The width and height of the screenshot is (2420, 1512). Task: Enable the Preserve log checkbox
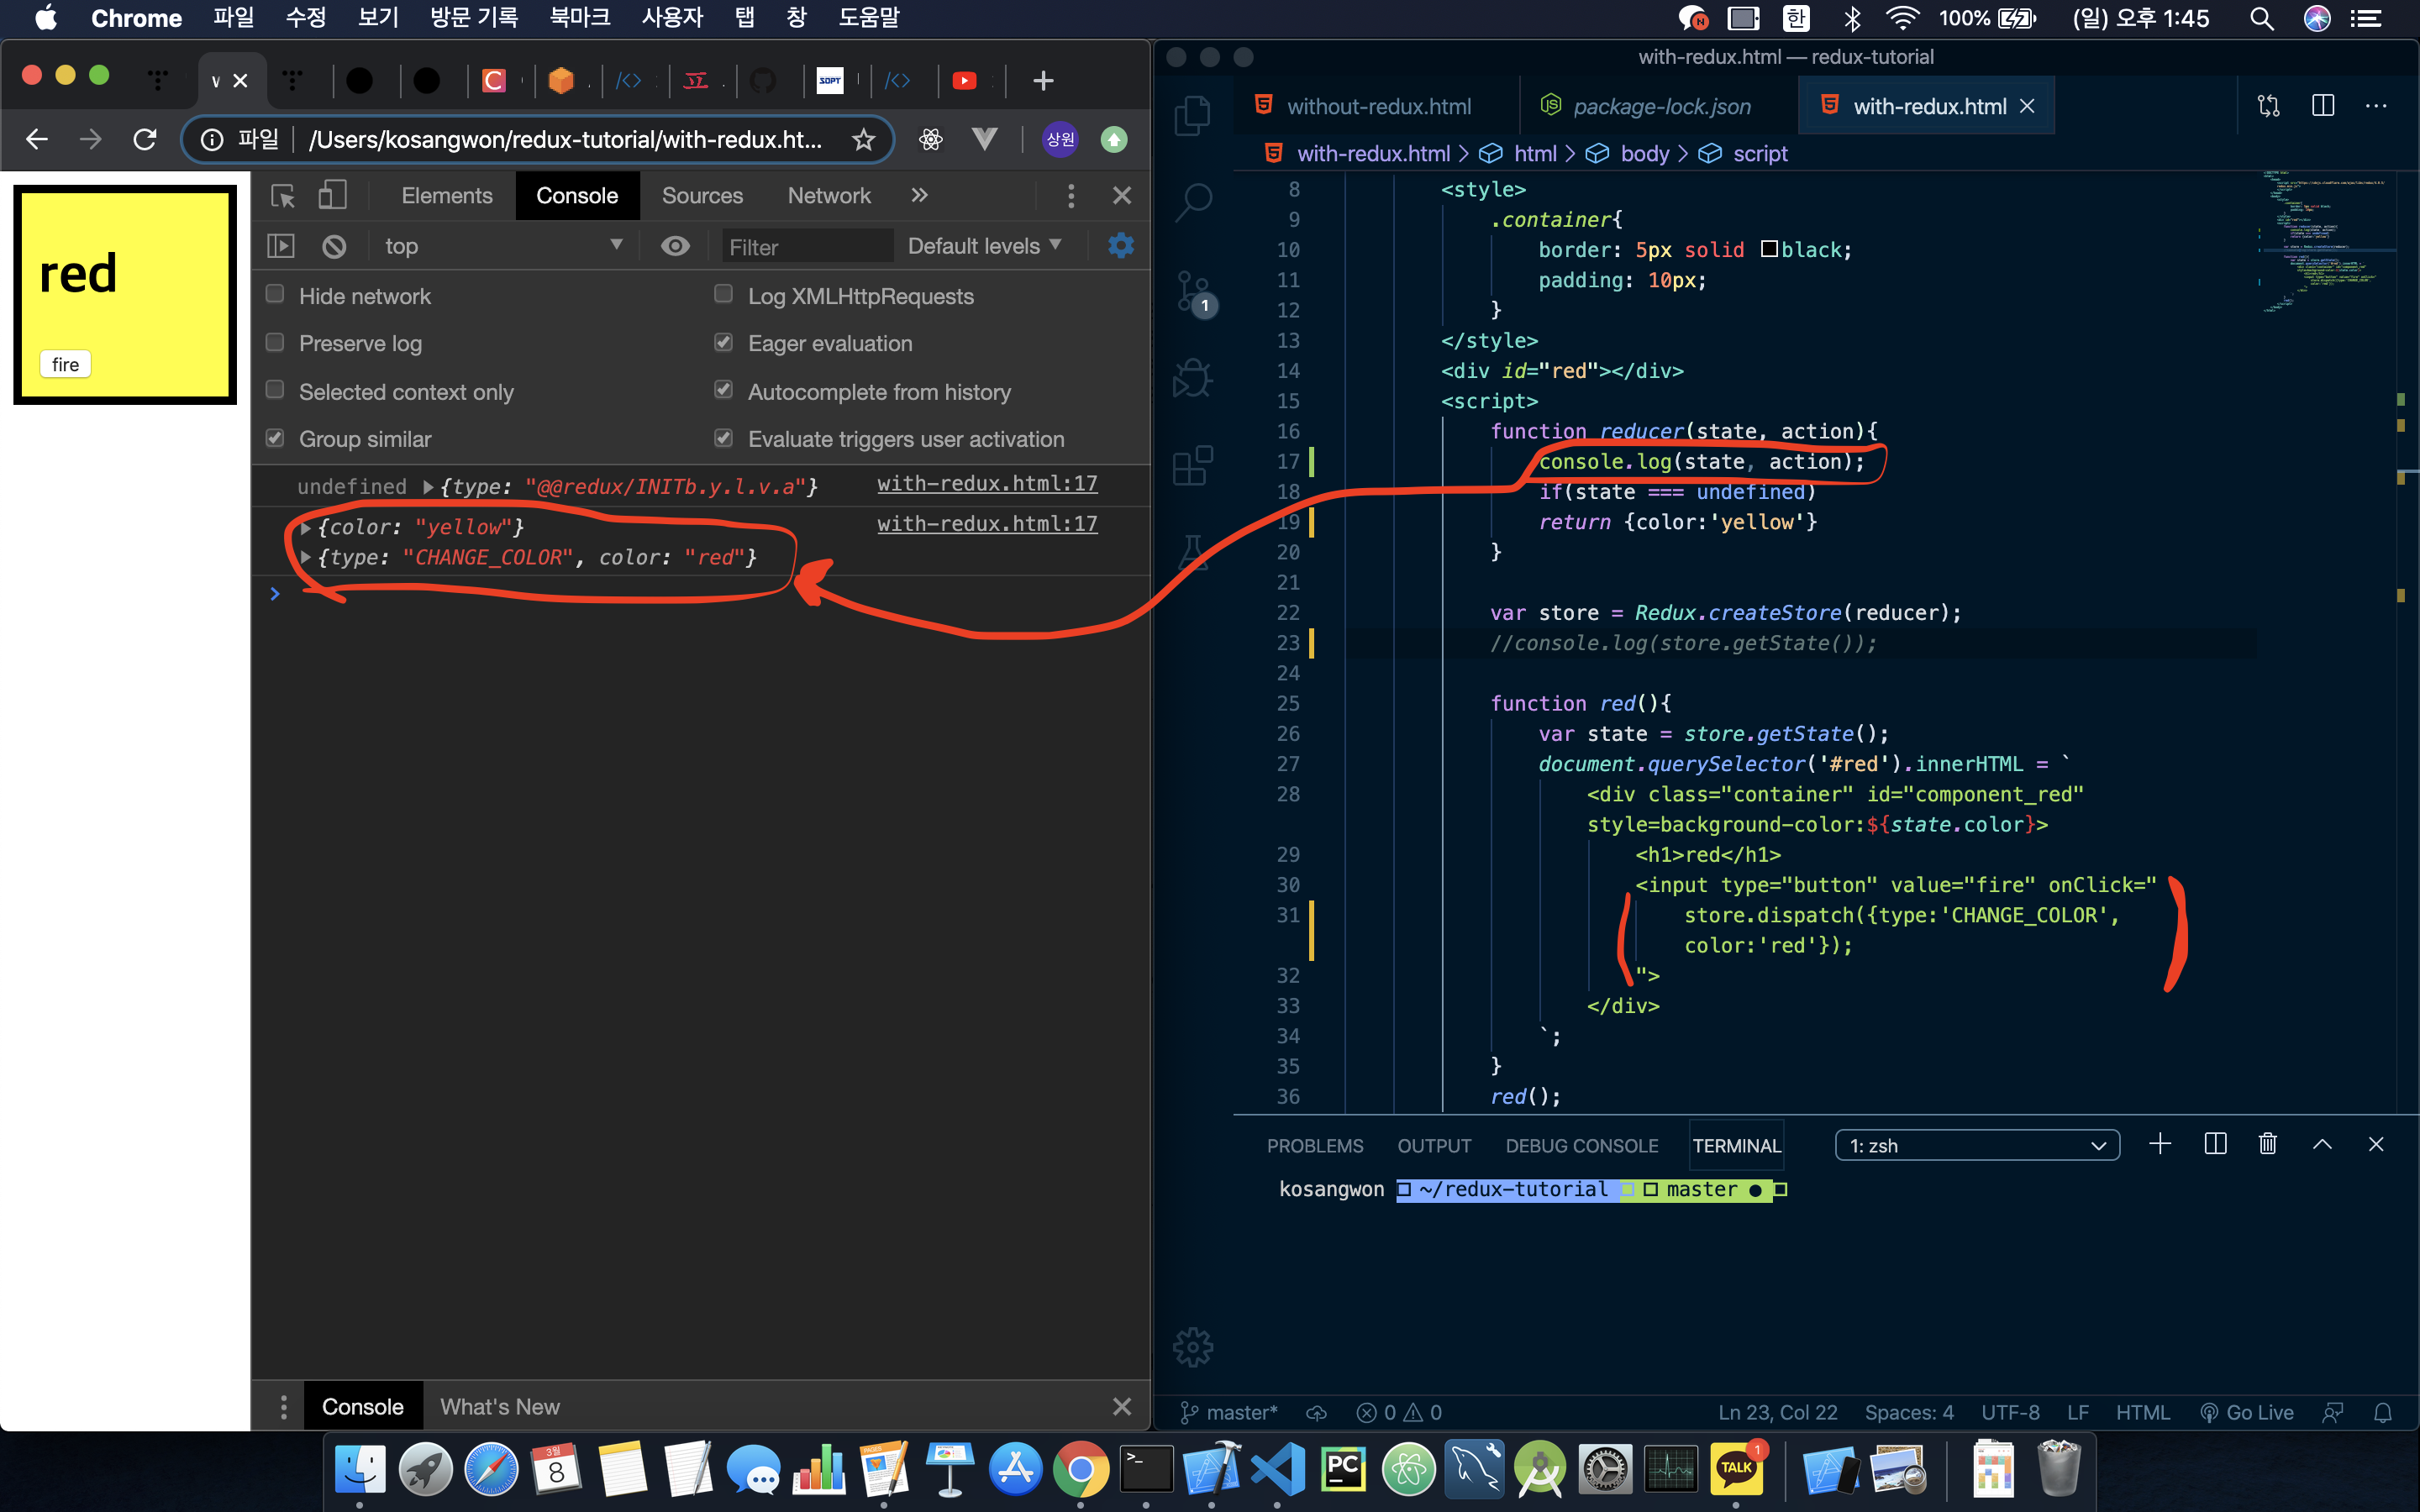point(275,343)
